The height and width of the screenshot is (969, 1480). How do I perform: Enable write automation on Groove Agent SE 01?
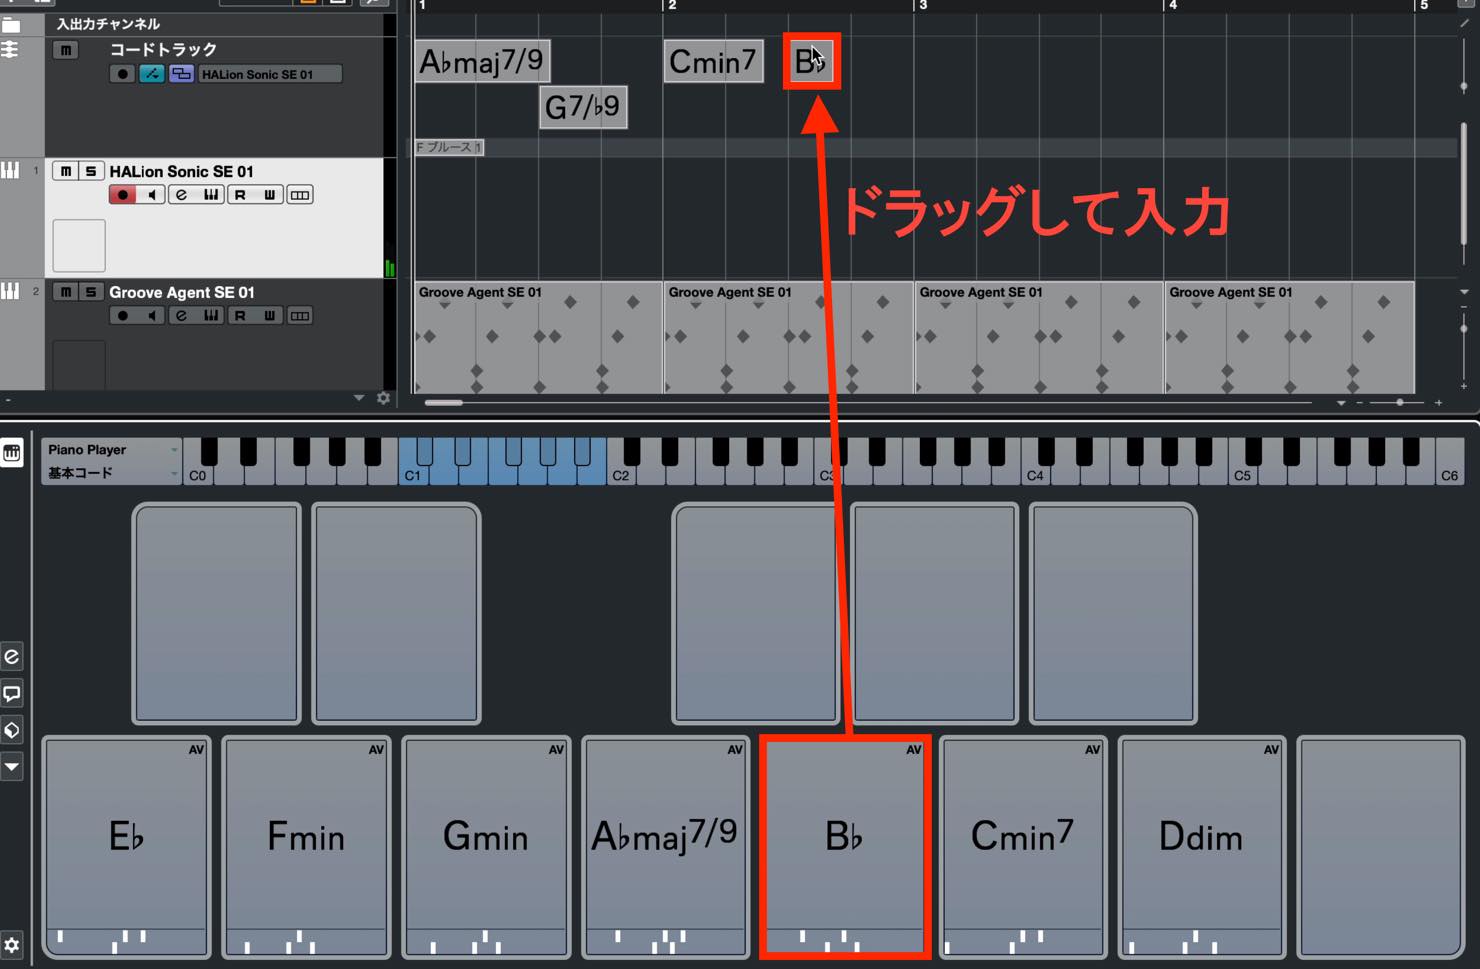click(269, 316)
